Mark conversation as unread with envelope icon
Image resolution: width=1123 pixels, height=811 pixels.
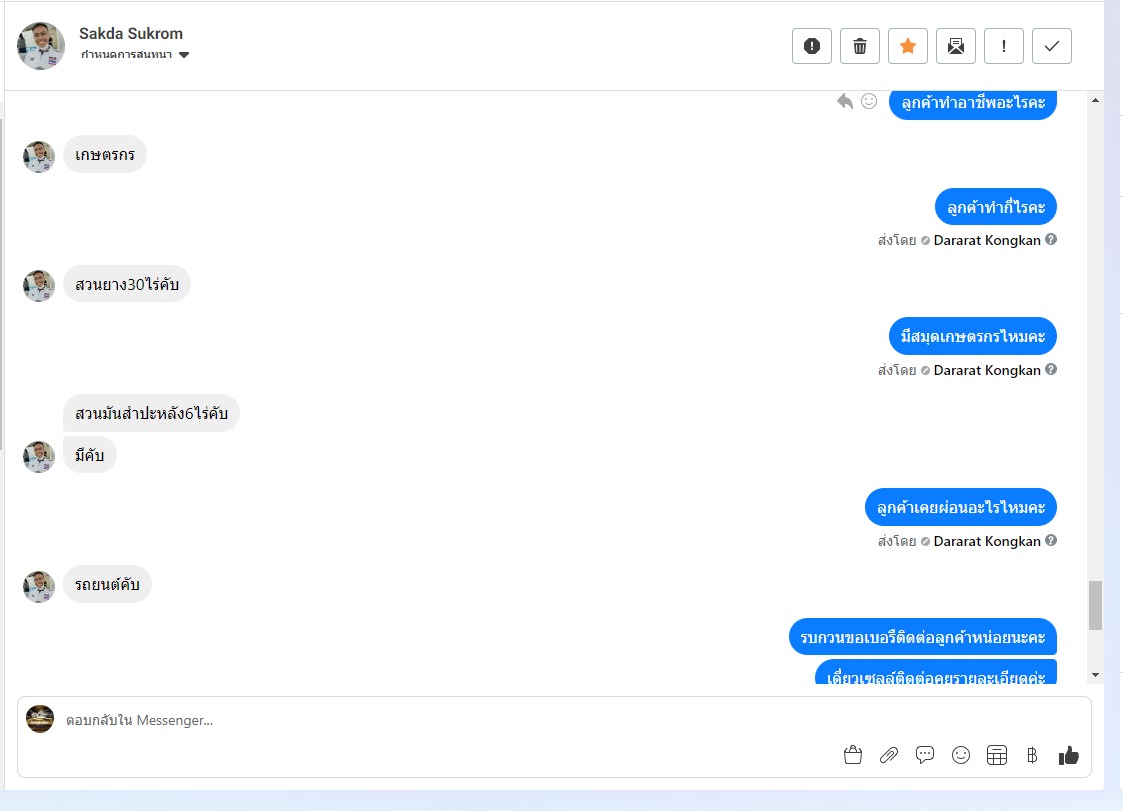click(x=955, y=46)
